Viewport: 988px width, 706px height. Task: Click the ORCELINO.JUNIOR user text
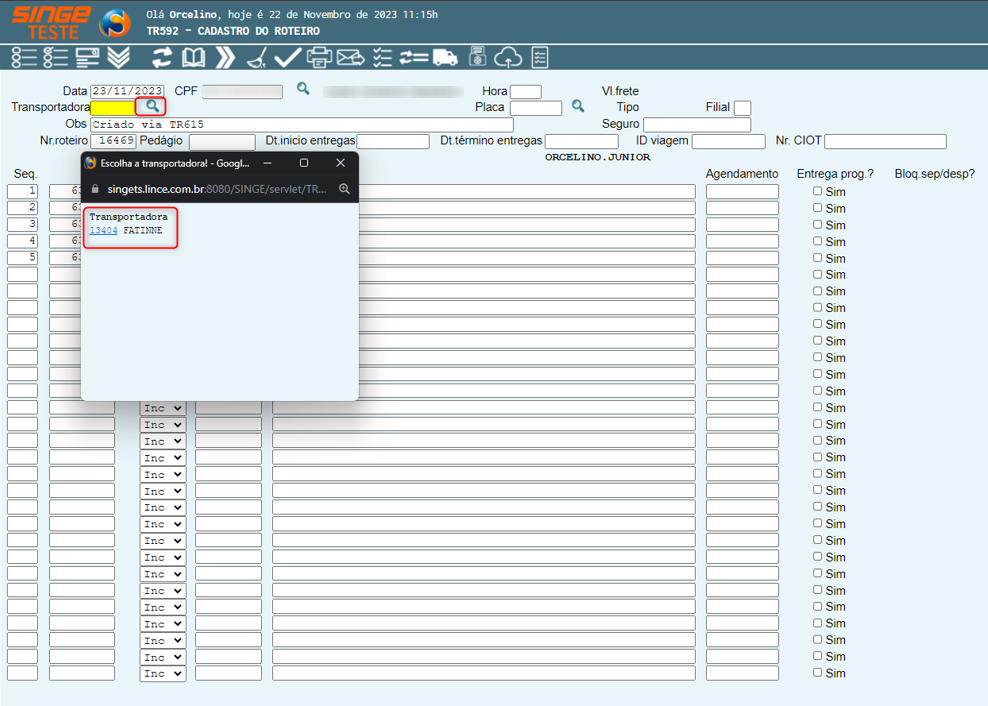[x=597, y=158]
